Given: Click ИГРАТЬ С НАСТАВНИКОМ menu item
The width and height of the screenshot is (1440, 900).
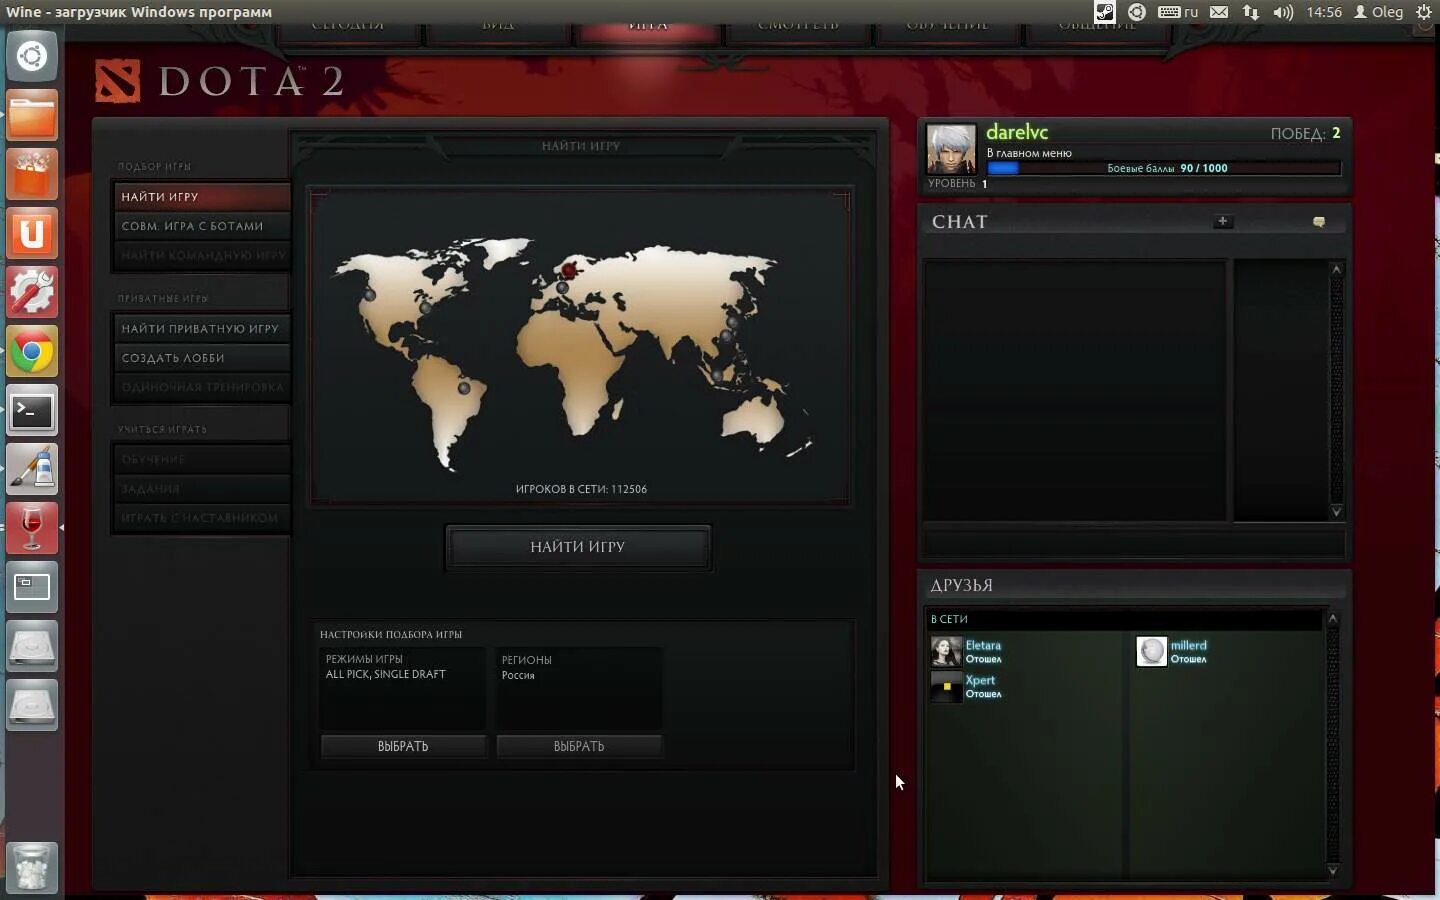Looking at the screenshot, I should click(201, 518).
